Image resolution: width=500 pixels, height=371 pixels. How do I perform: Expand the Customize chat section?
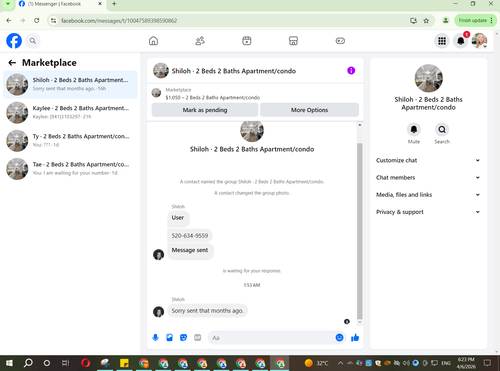[428, 160]
